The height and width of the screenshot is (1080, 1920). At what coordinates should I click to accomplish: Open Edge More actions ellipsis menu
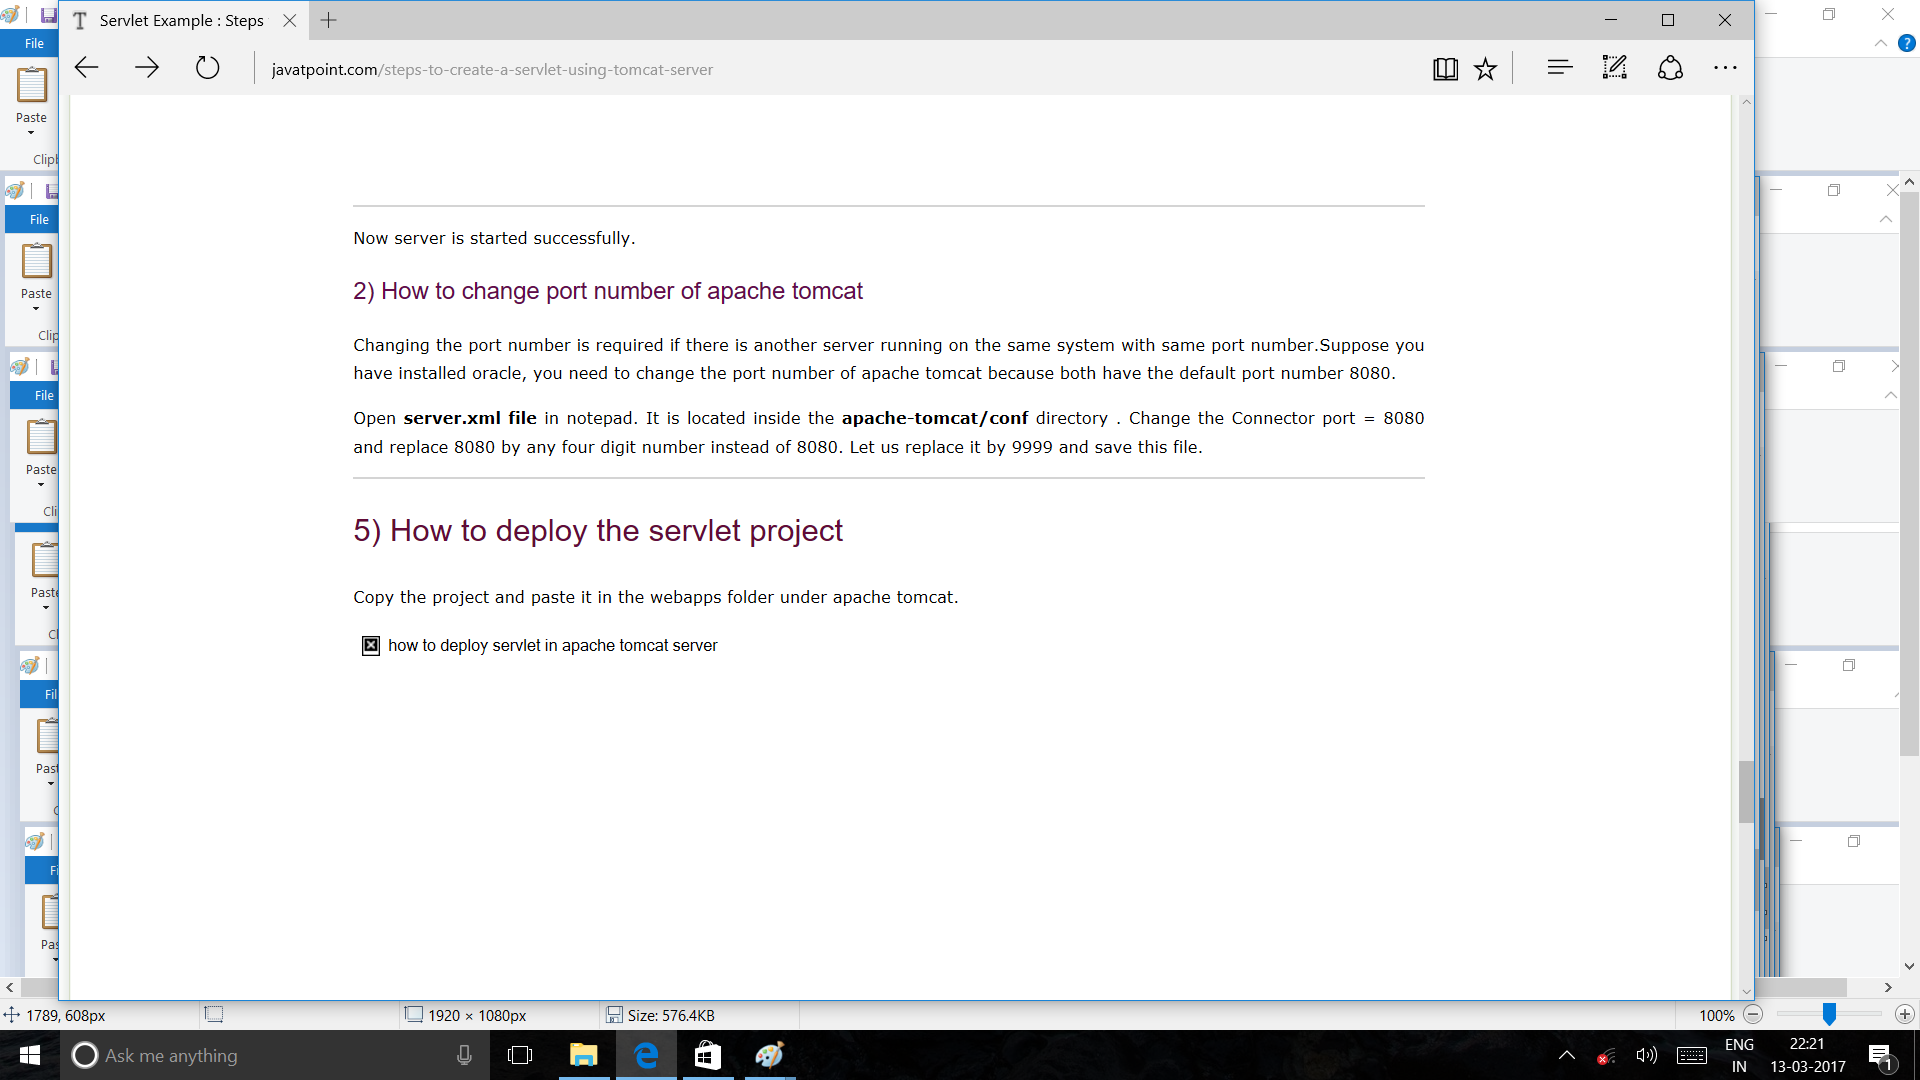pos(1725,68)
